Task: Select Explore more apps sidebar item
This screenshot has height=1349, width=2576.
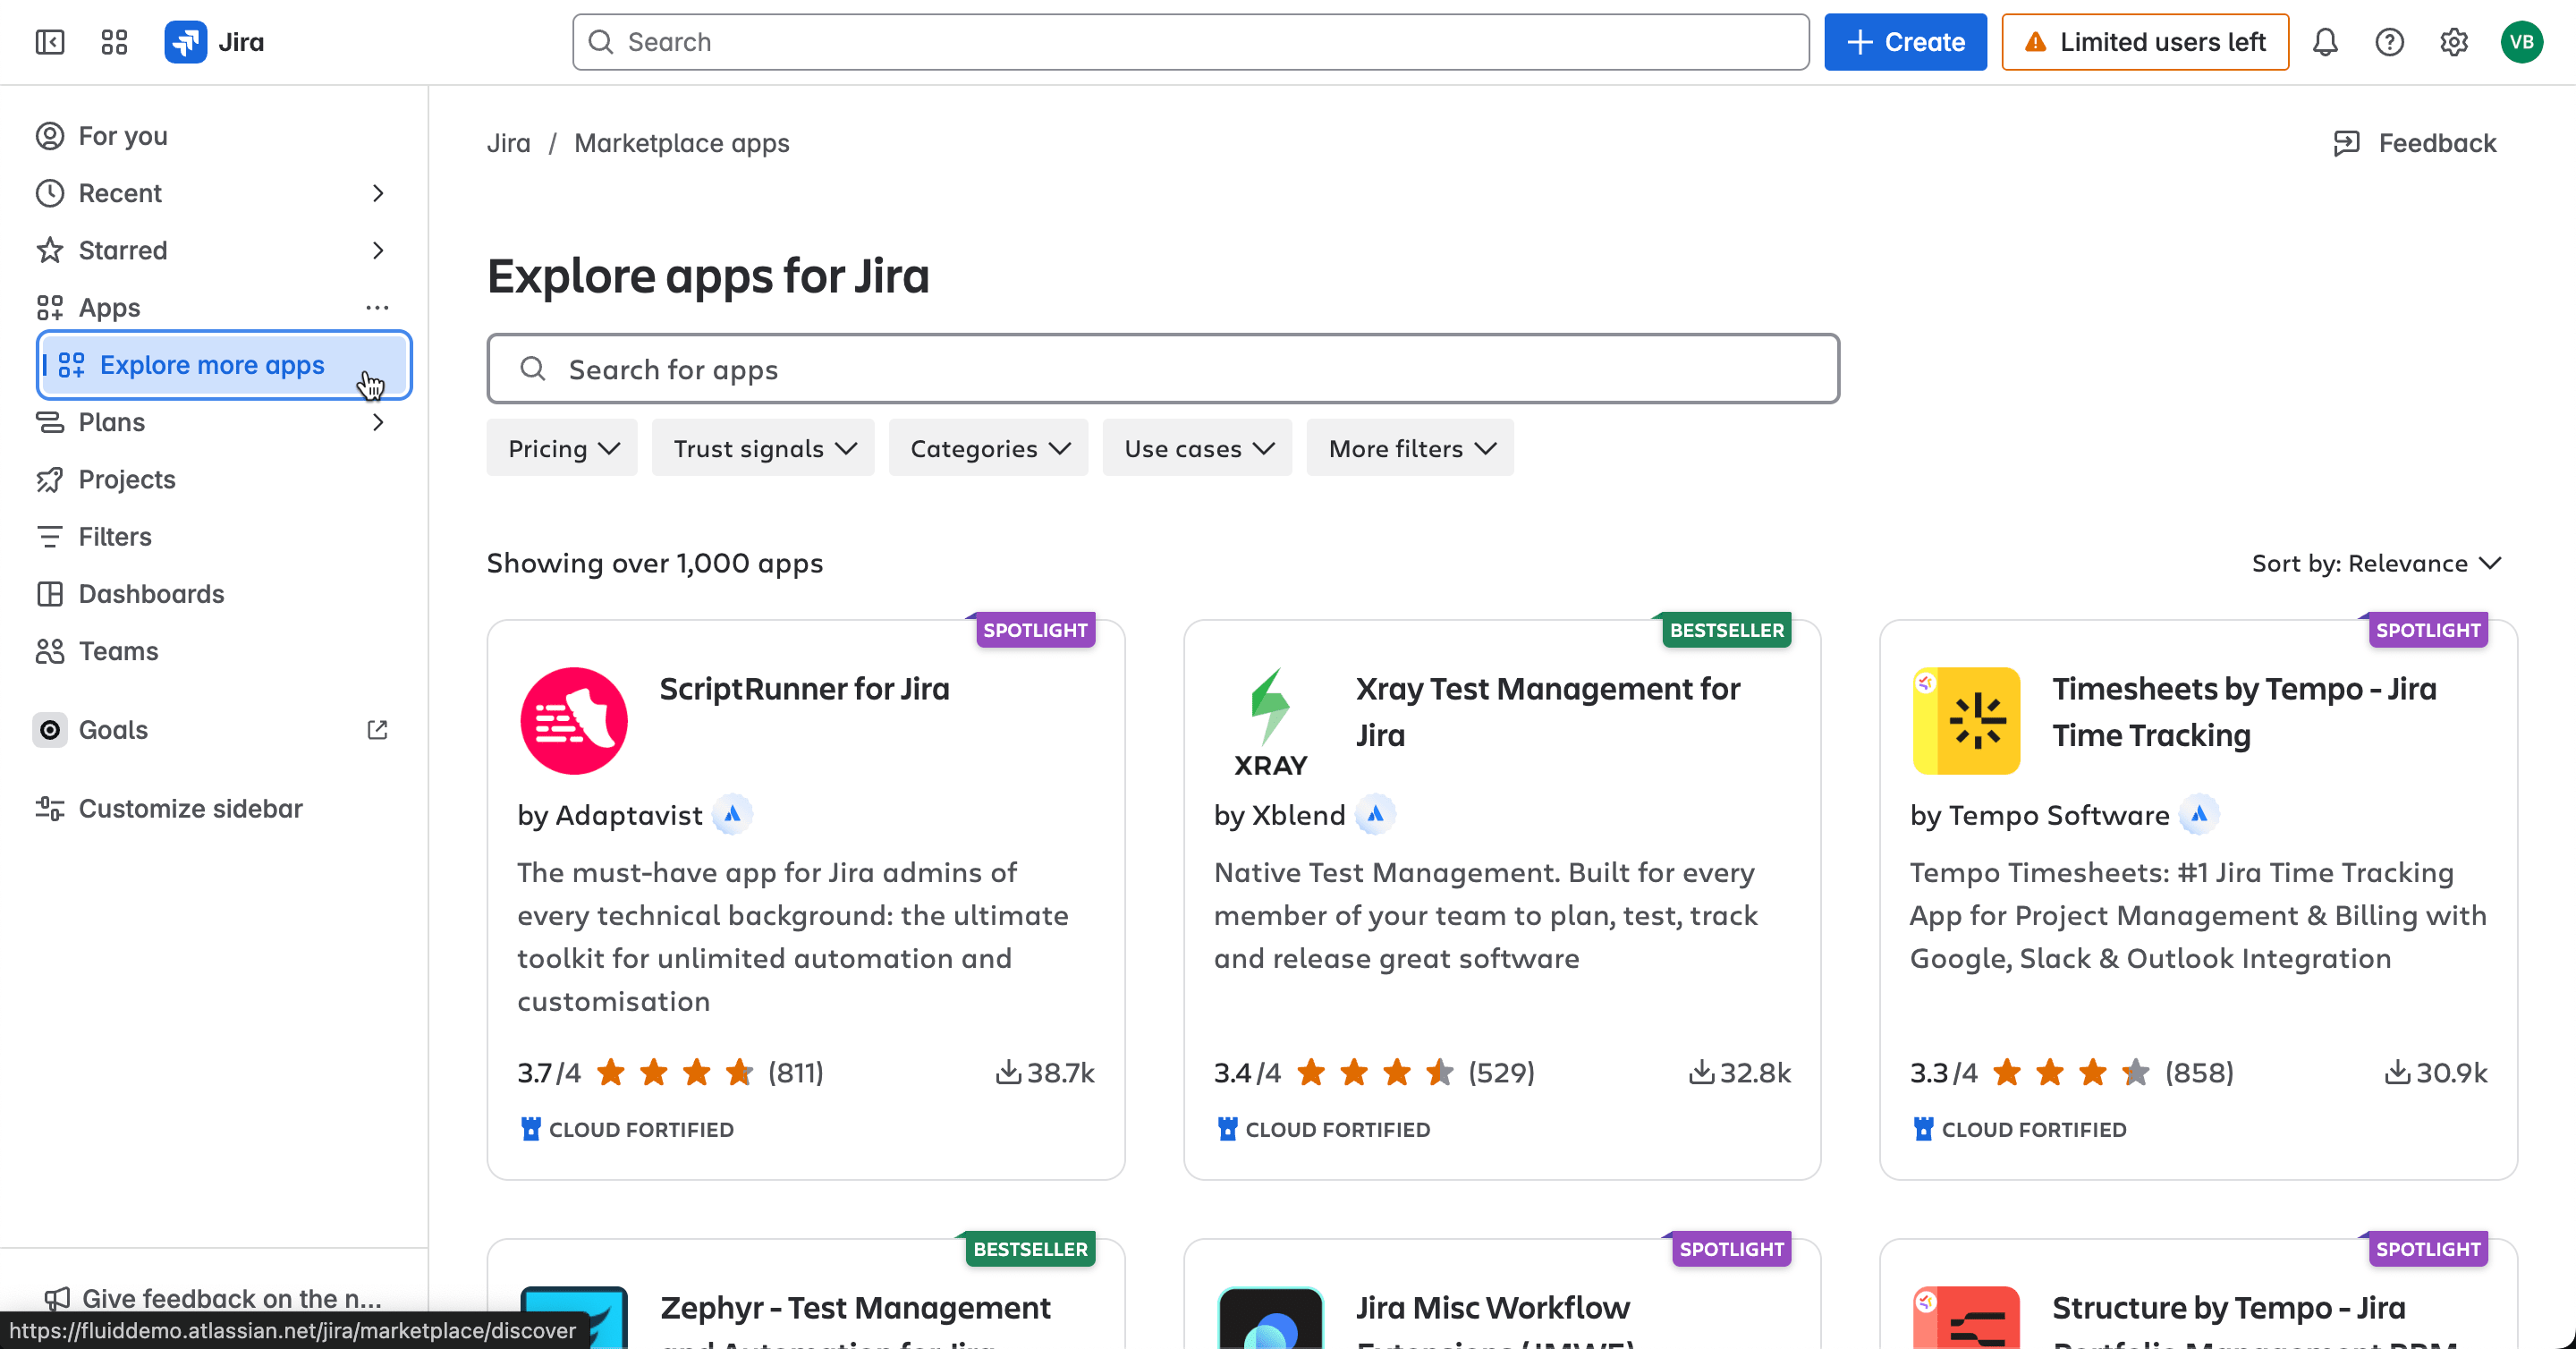Action: pos(224,365)
